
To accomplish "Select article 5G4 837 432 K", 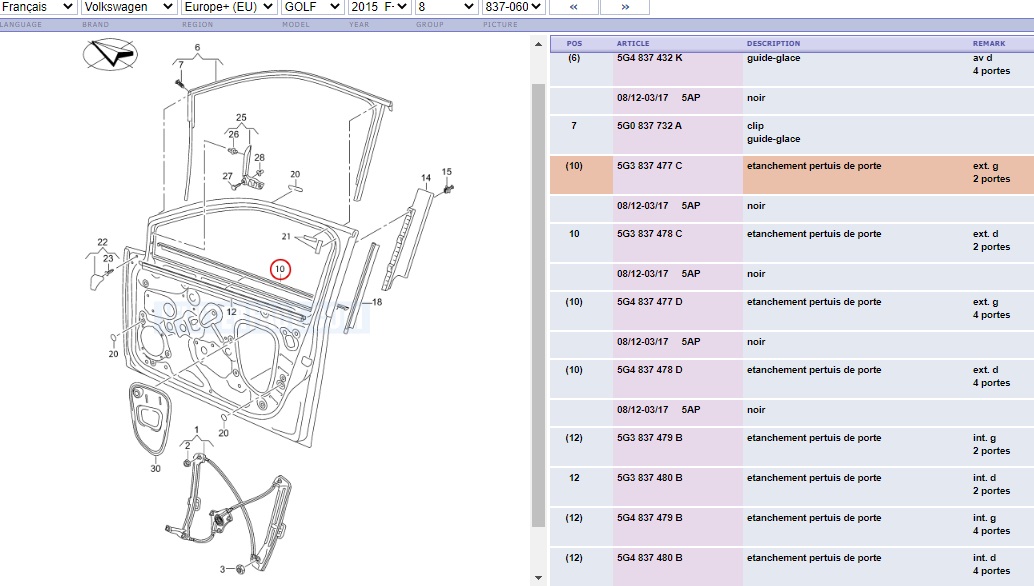I will 650,58.
